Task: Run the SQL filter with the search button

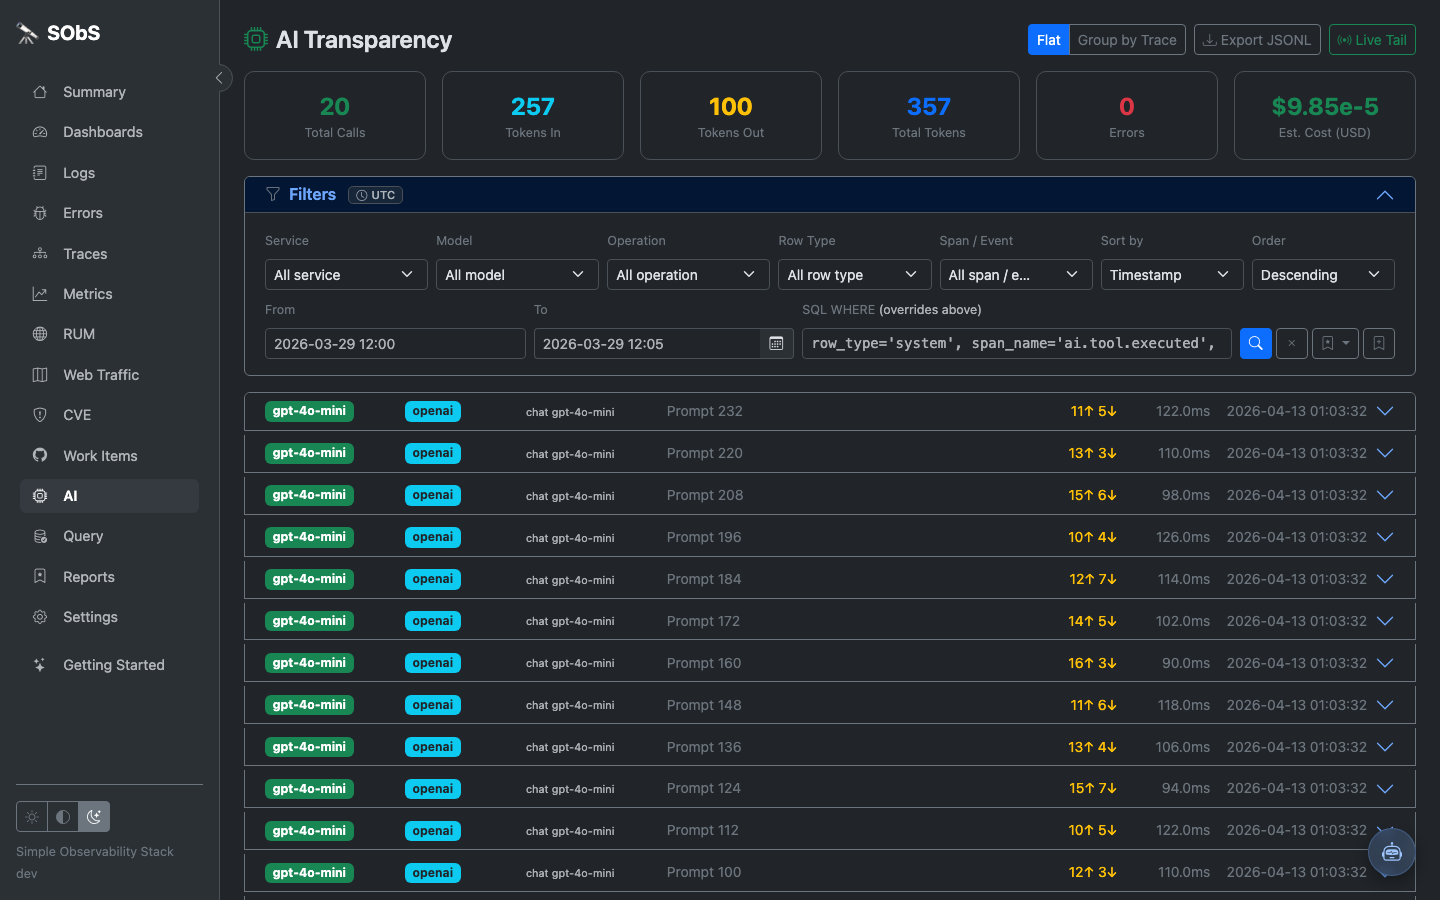Action: coord(1255,344)
